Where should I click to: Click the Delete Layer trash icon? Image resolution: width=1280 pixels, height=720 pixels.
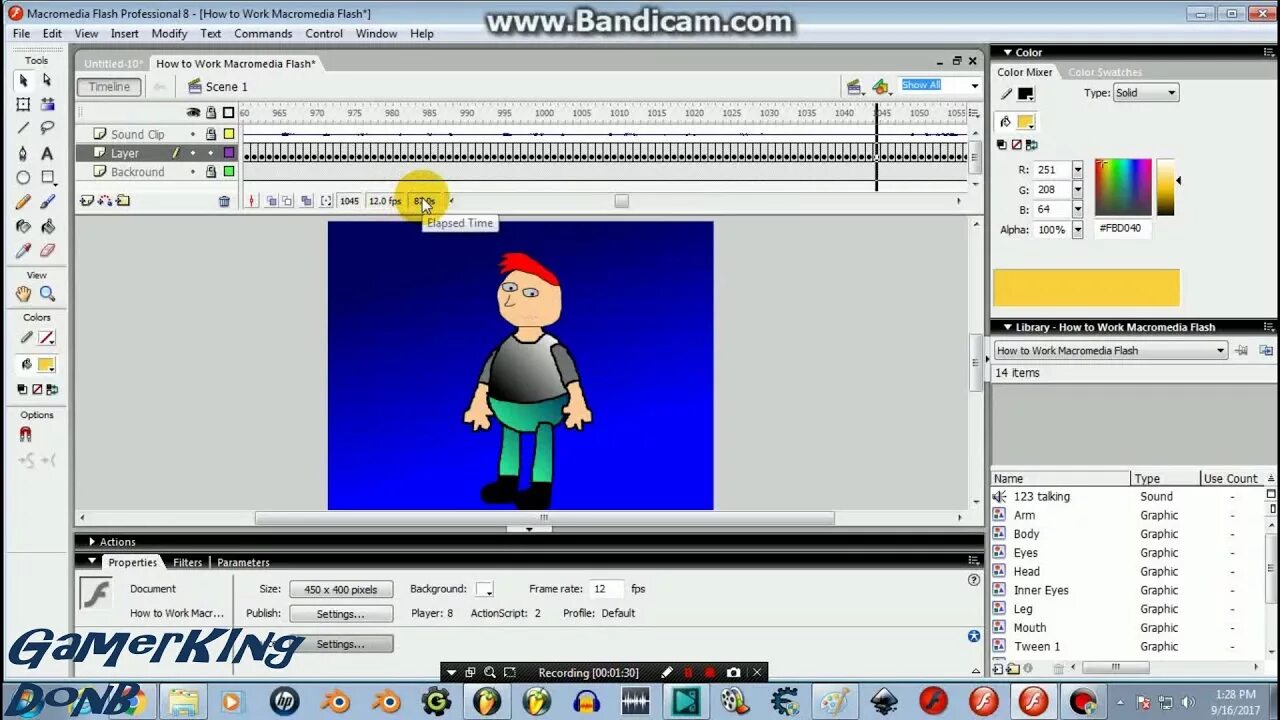(224, 201)
